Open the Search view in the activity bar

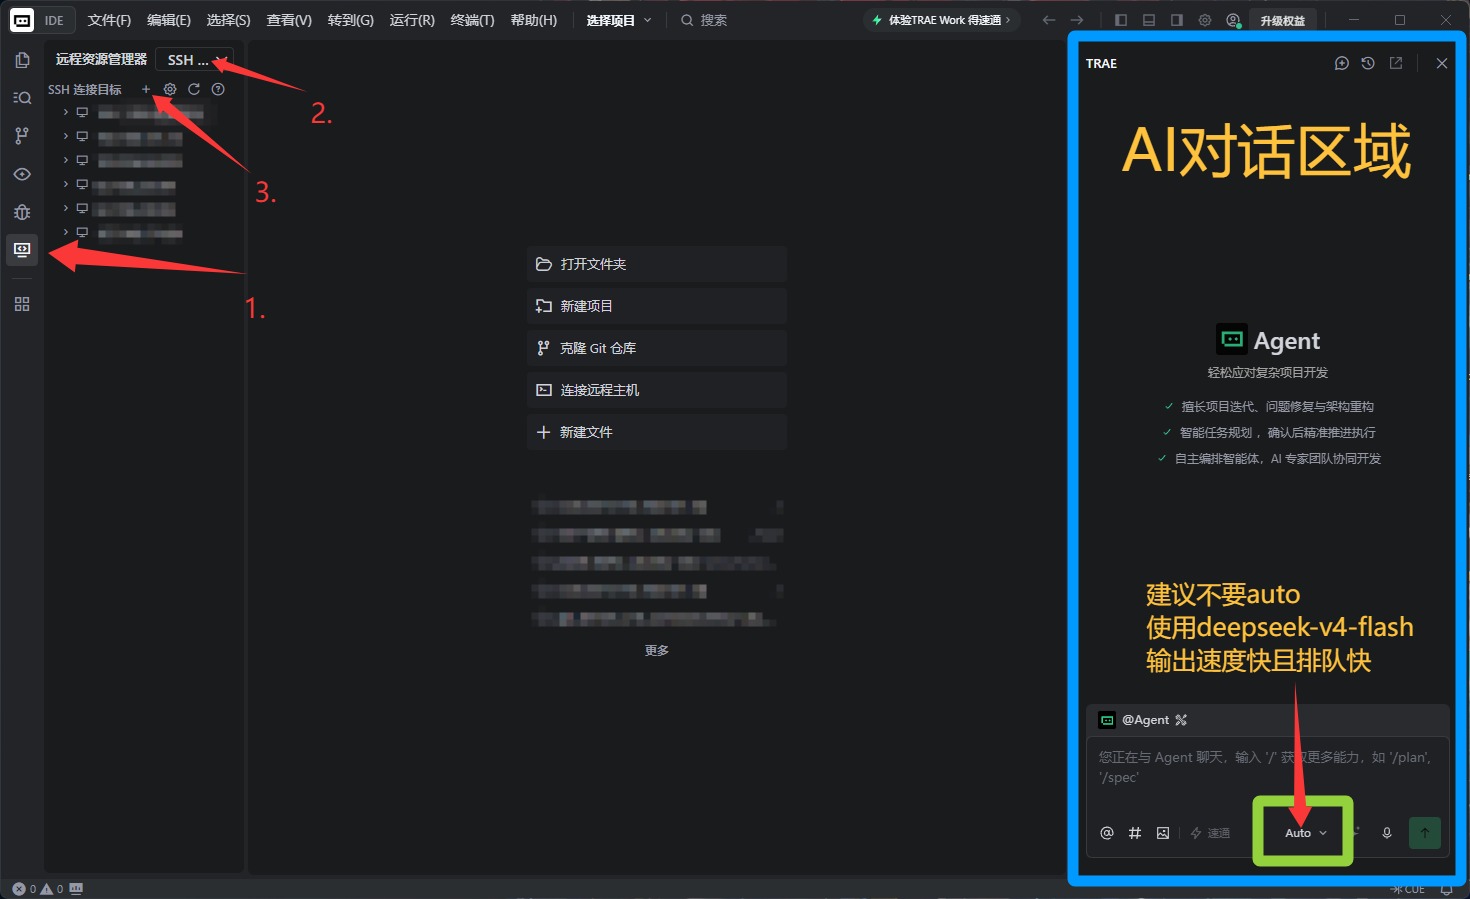pyautogui.click(x=22, y=98)
